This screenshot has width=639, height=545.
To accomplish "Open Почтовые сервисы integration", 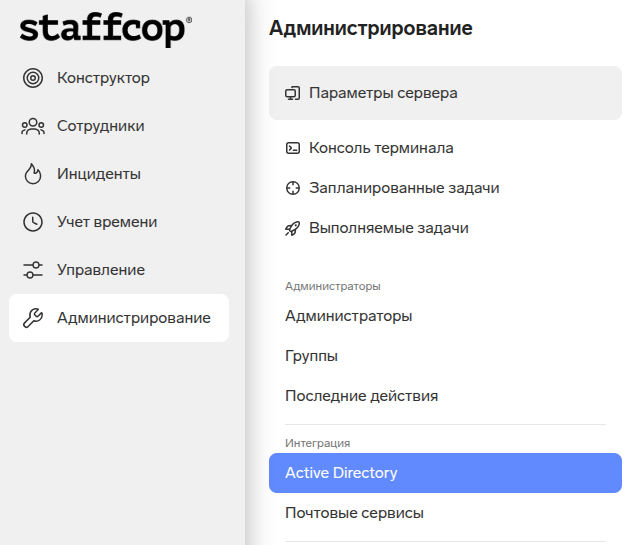I will (x=354, y=513).
